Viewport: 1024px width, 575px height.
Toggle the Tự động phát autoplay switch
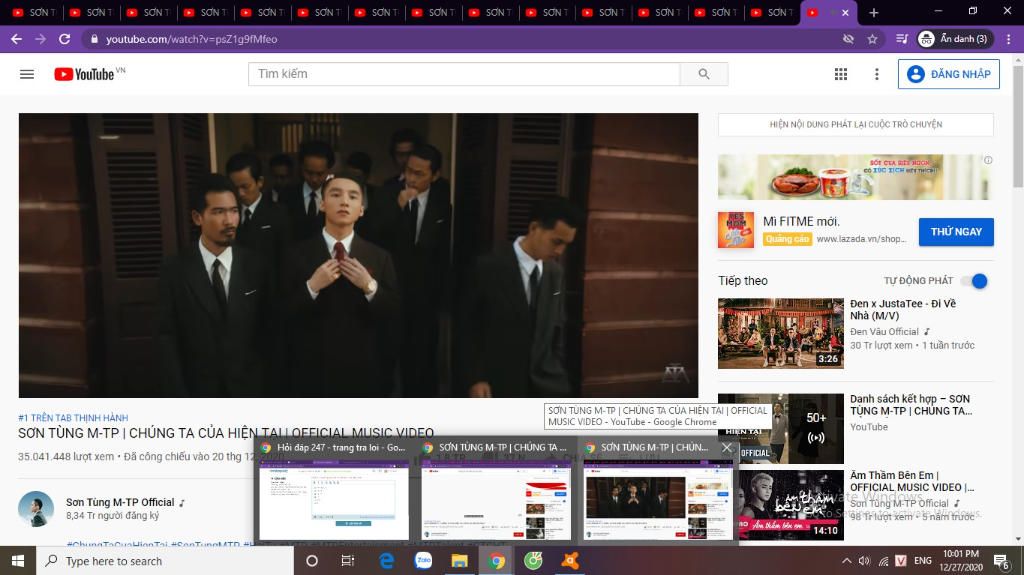point(974,281)
